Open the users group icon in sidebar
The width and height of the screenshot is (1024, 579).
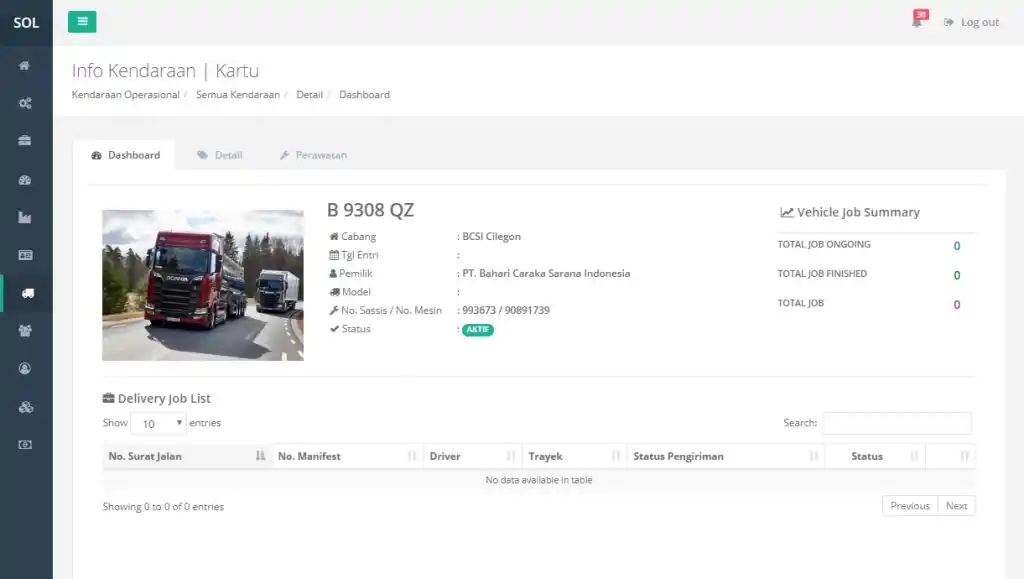click(25, 331)
